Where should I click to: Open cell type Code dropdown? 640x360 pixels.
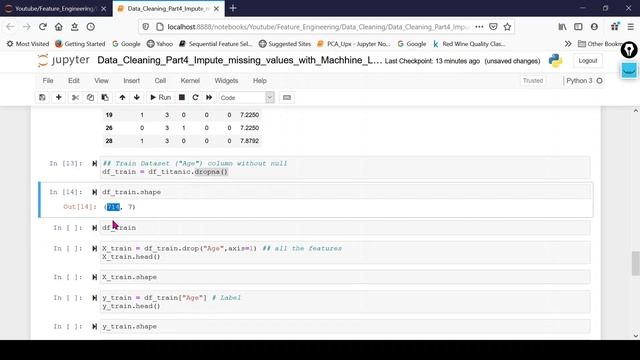click(246, 98)
